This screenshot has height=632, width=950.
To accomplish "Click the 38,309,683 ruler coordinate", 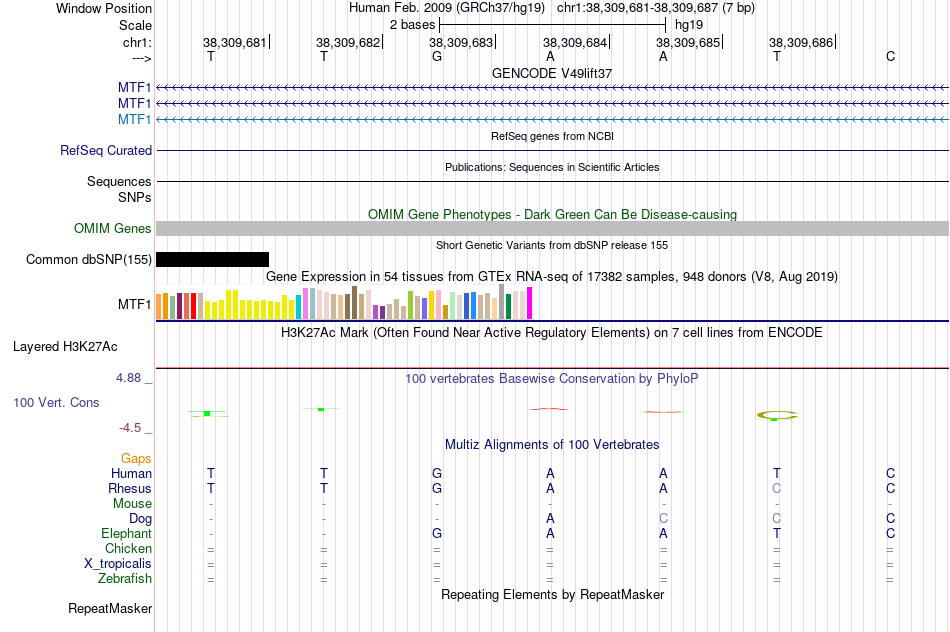I will [x=461, y=42].
